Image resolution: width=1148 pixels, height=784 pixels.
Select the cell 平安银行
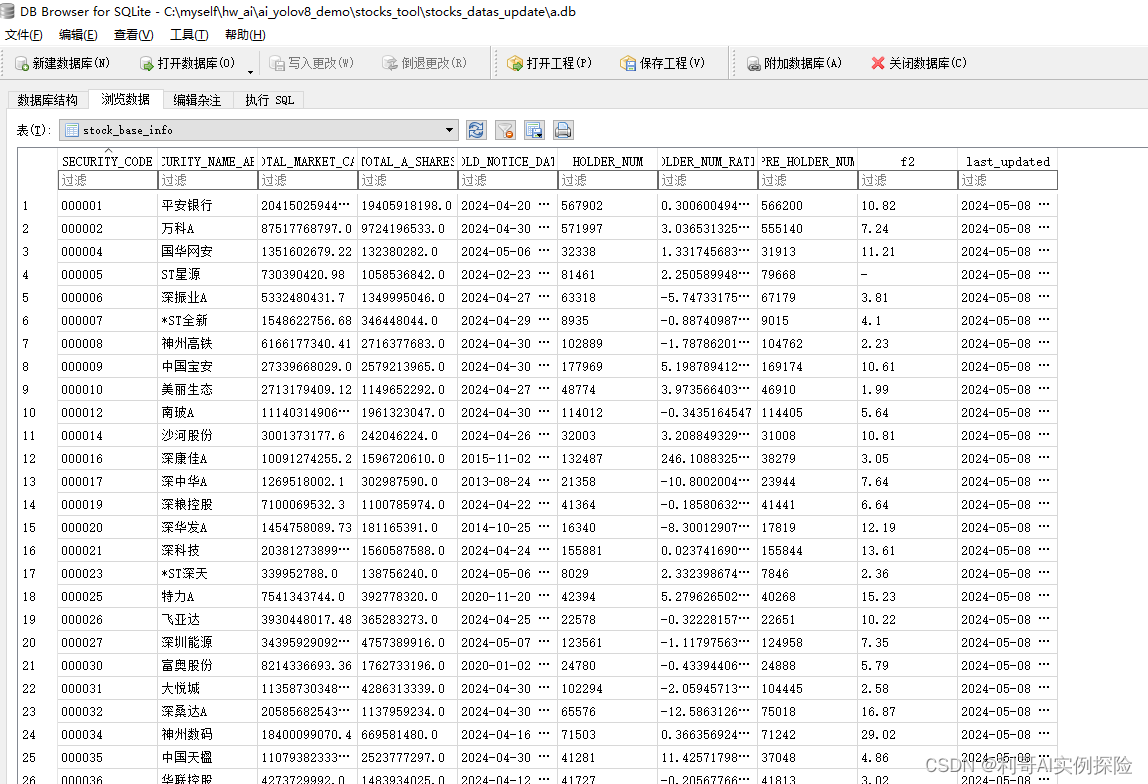click(x=208, y=206)
